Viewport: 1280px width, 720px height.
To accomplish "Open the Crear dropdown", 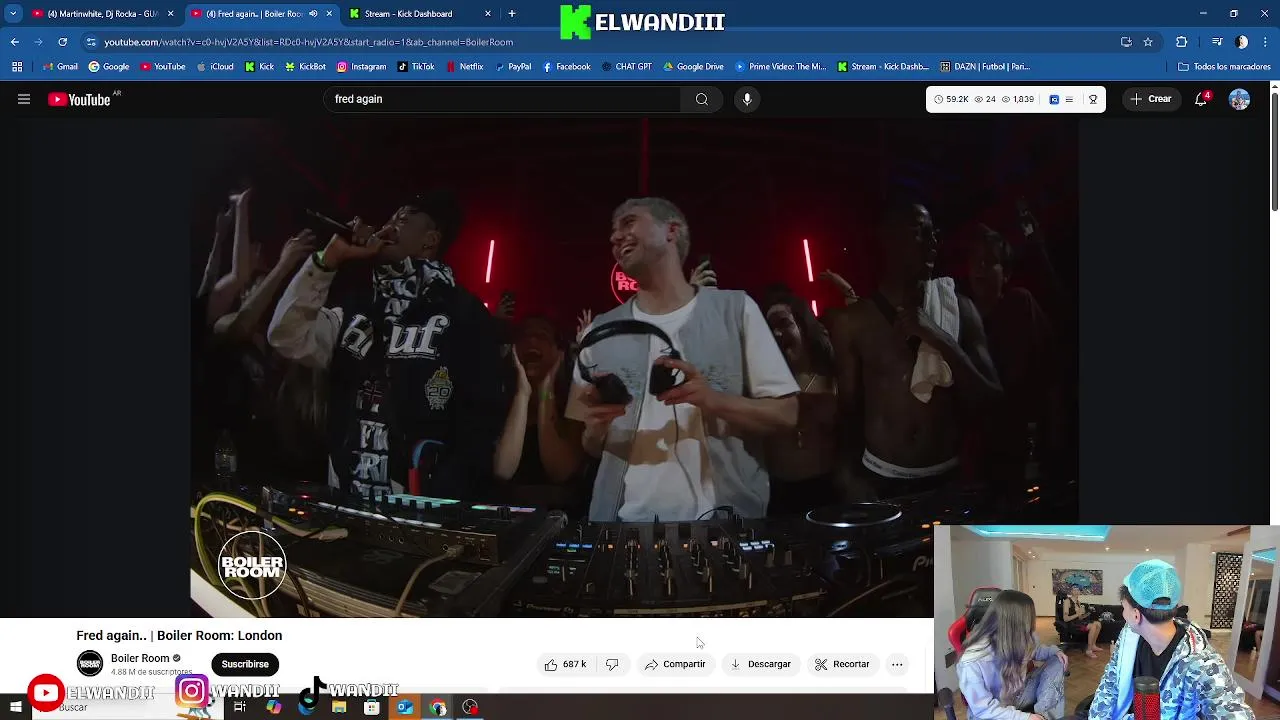I will [1150, 99].
